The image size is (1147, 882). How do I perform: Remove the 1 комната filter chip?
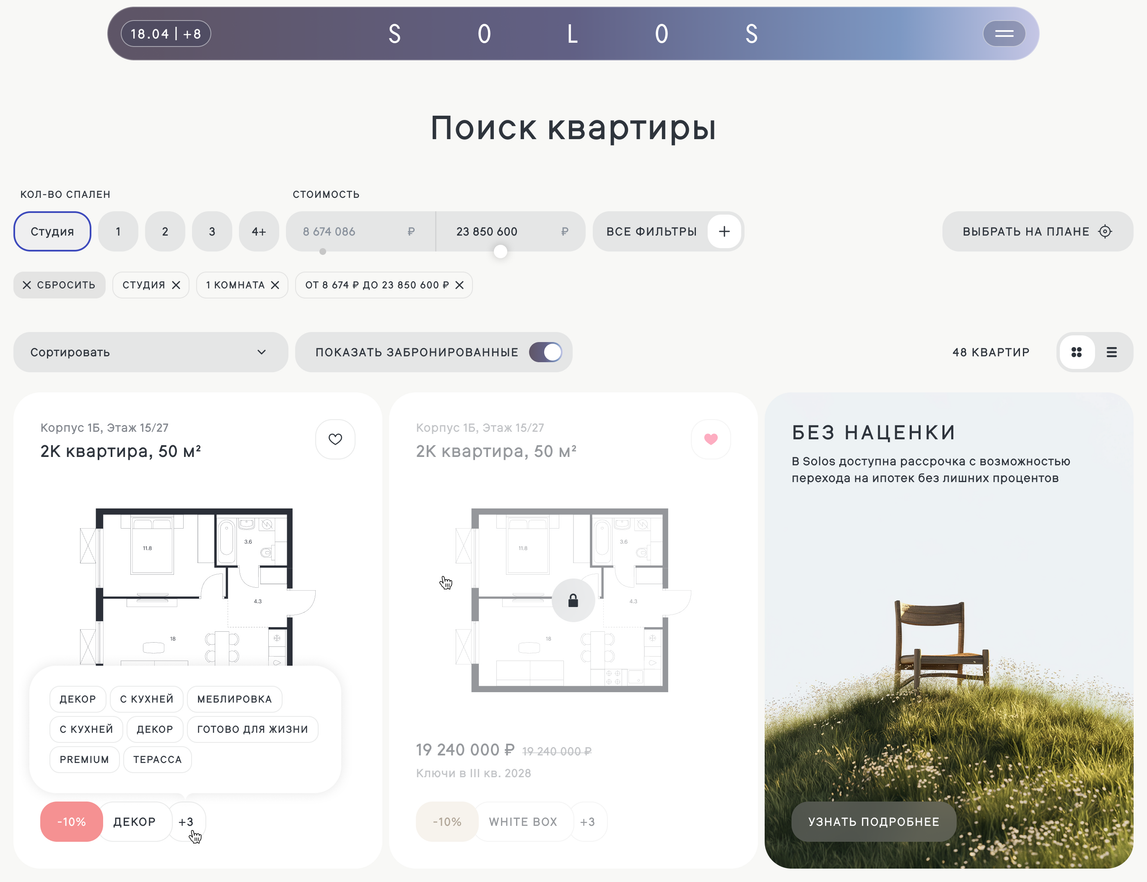pos(275,285)
